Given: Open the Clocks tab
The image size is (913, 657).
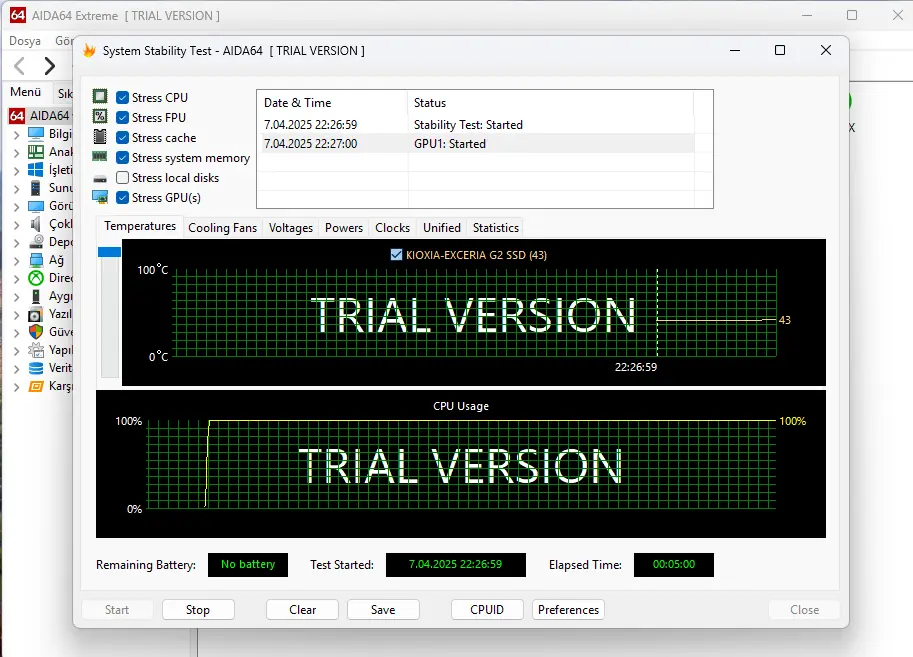Looking at the screenshot, I should pos(392,228).
